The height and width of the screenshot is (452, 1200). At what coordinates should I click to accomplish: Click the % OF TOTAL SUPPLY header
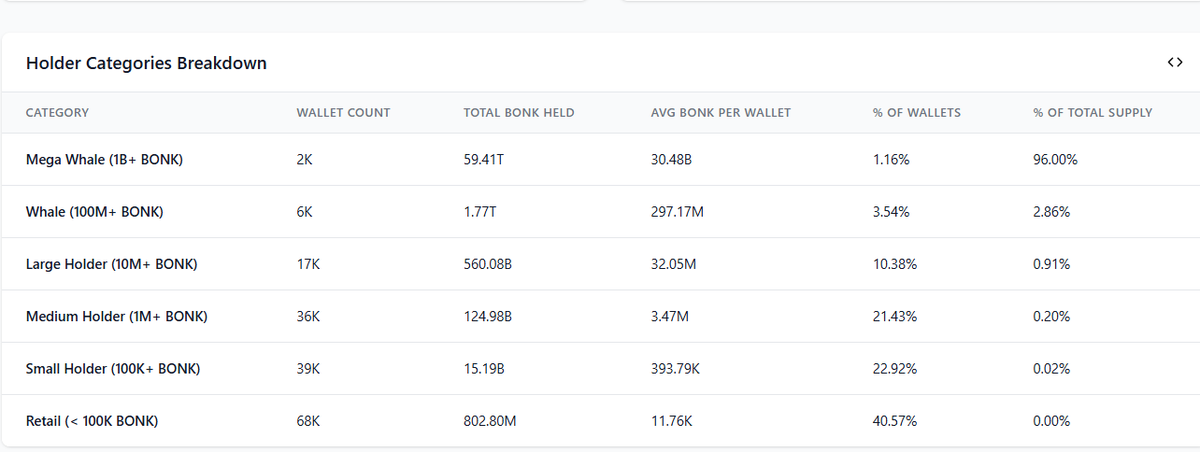[1093, 113]
